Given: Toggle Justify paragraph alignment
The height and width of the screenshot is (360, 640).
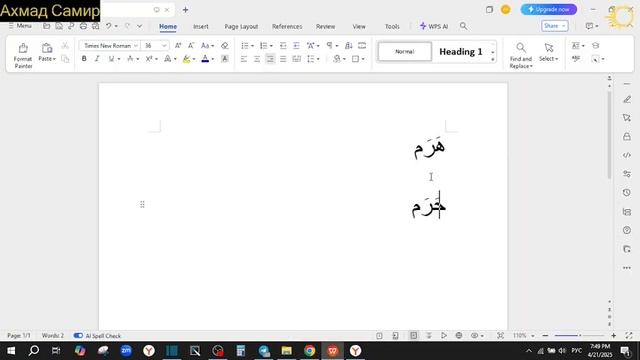Looking at the screenshot, I should pyautogui.click(x=283, y=59).
